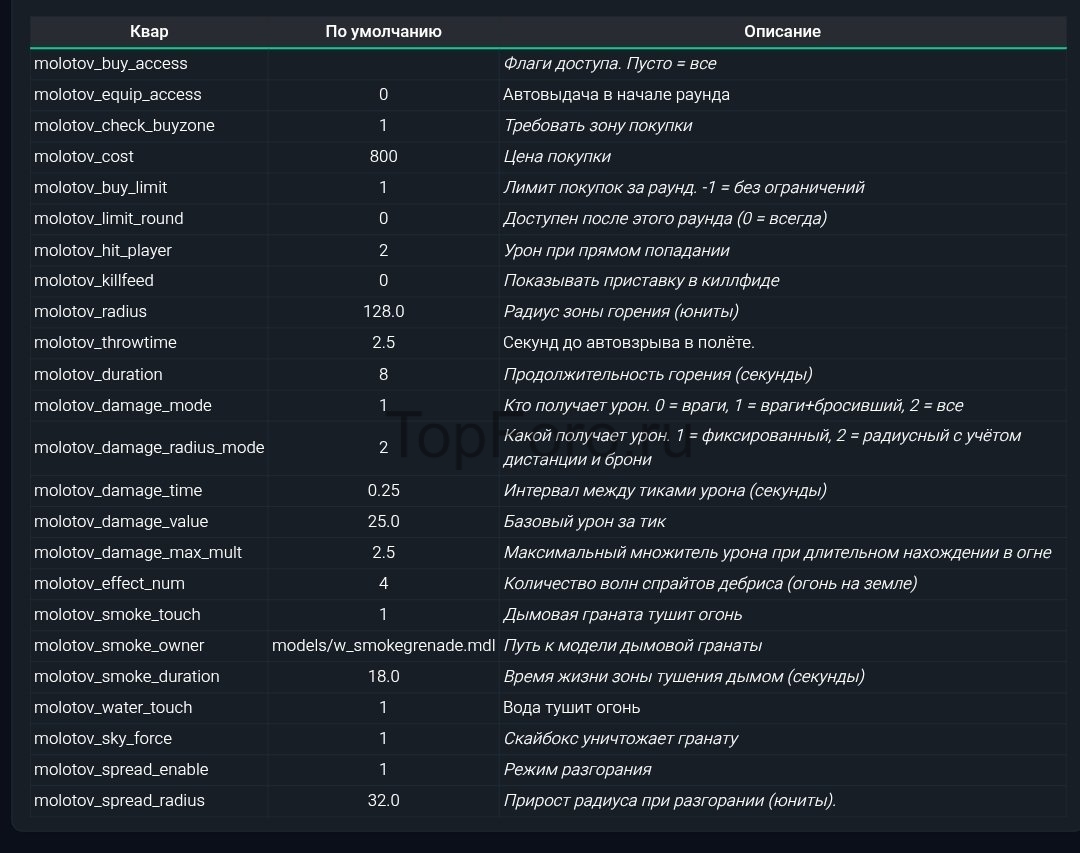Click the molotov_damage_value default 25.0
The image size is (1080, 853).
click(x=384, y=522)
